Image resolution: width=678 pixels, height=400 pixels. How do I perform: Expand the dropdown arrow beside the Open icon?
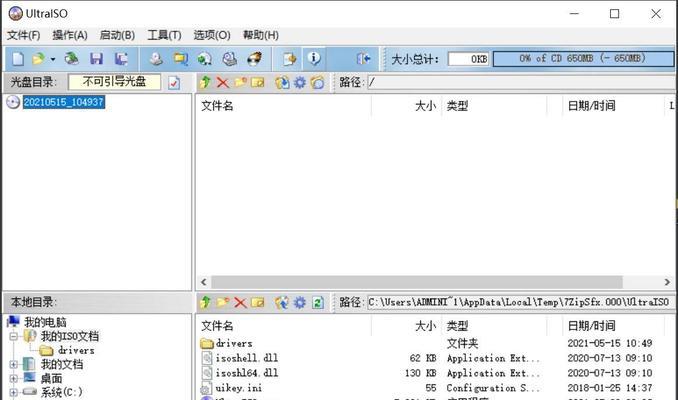pos(53,59)
